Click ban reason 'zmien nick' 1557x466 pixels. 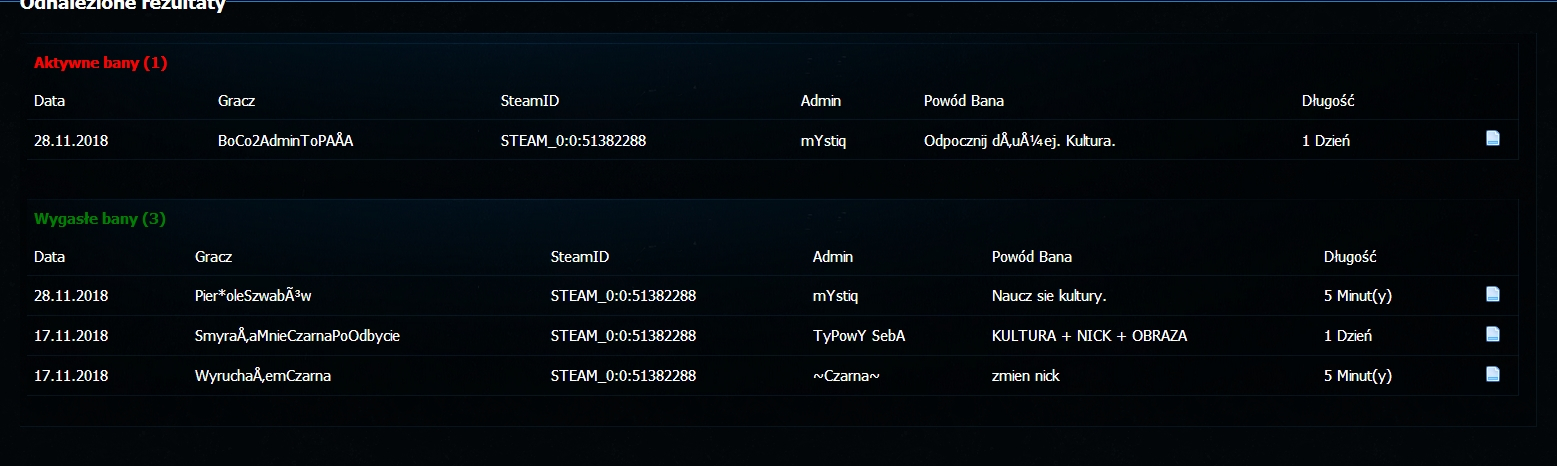coord(1026,376)
